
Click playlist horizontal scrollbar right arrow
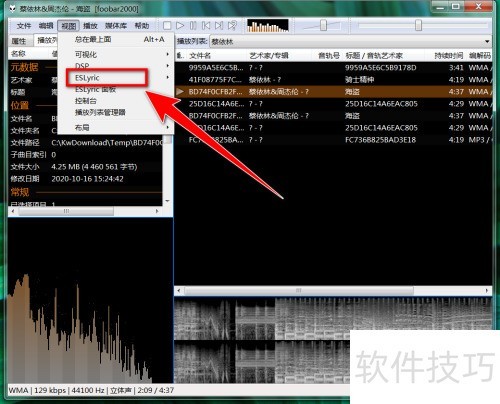tap(487, 291)
